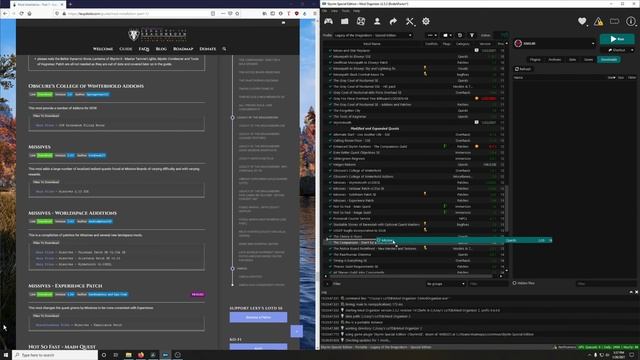Open the help information circle icon
This screenshot has height=360, width=640.
point(631,21)
